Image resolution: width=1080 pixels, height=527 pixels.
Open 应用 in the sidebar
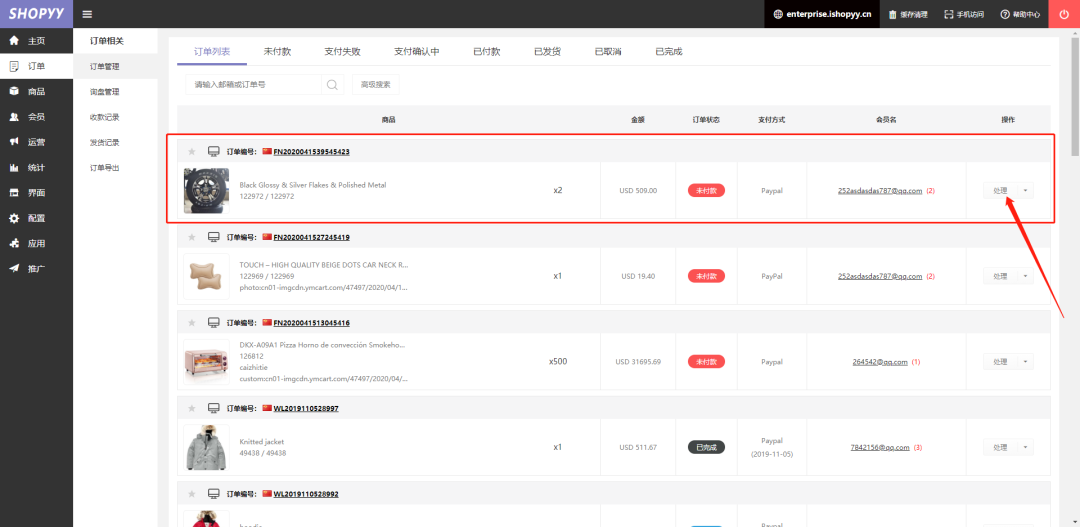tap(37, 243)
